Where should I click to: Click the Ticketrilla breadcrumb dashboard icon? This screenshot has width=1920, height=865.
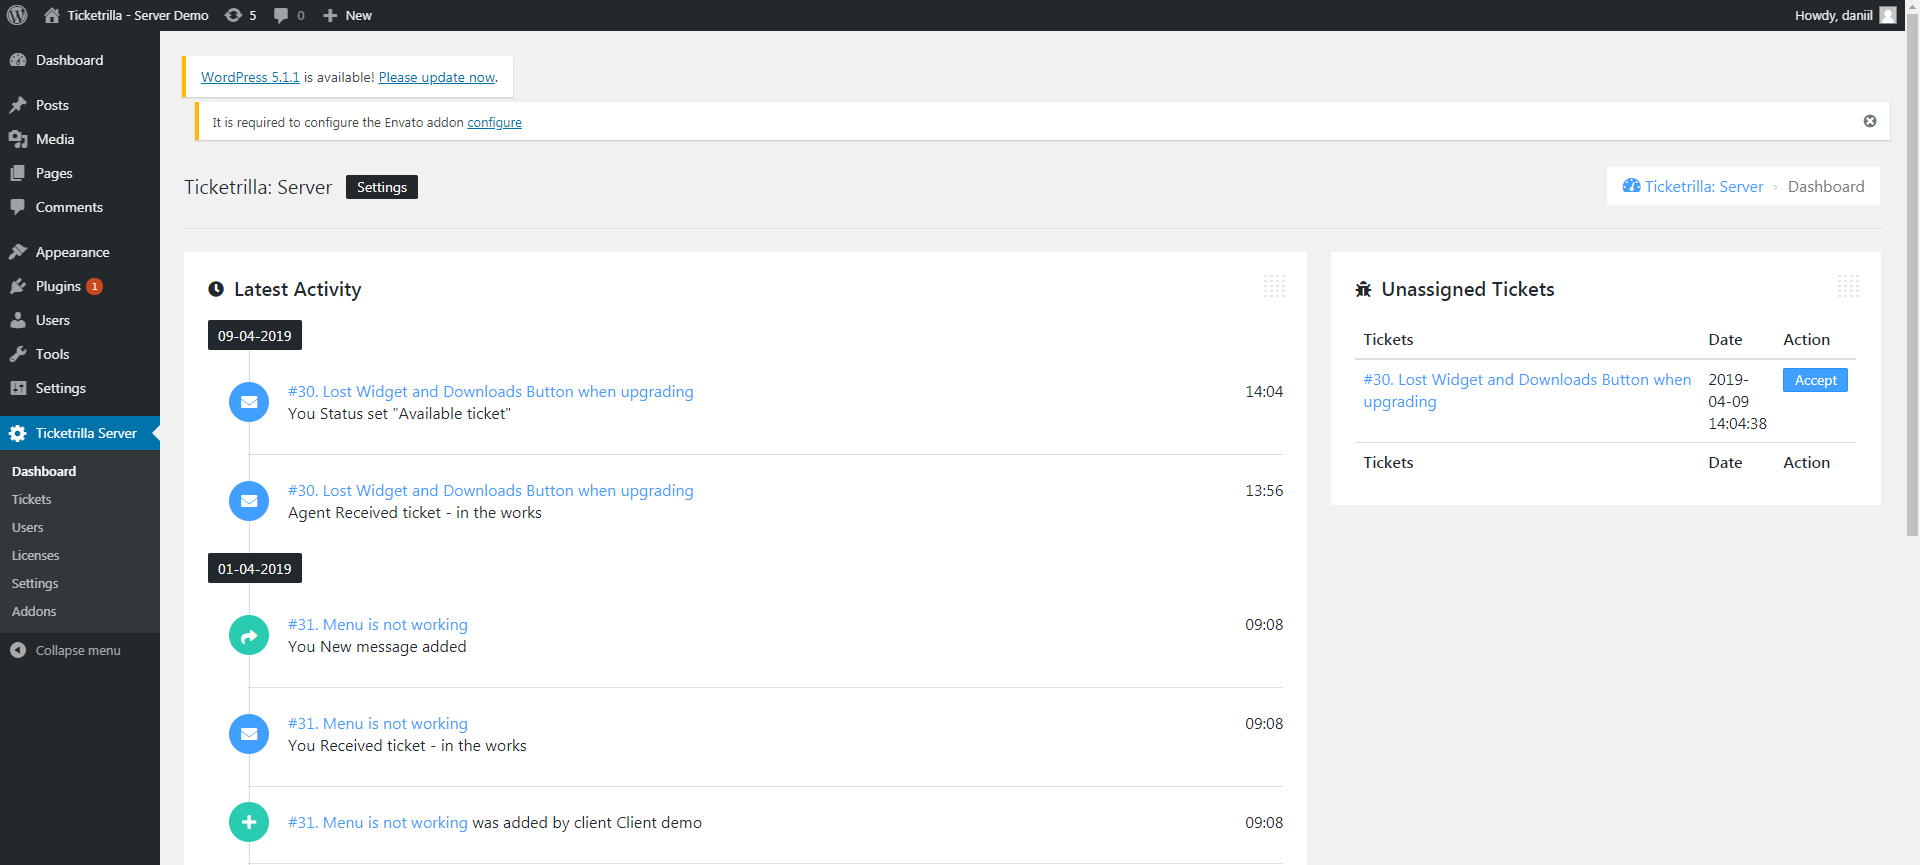pos(1631,186)
